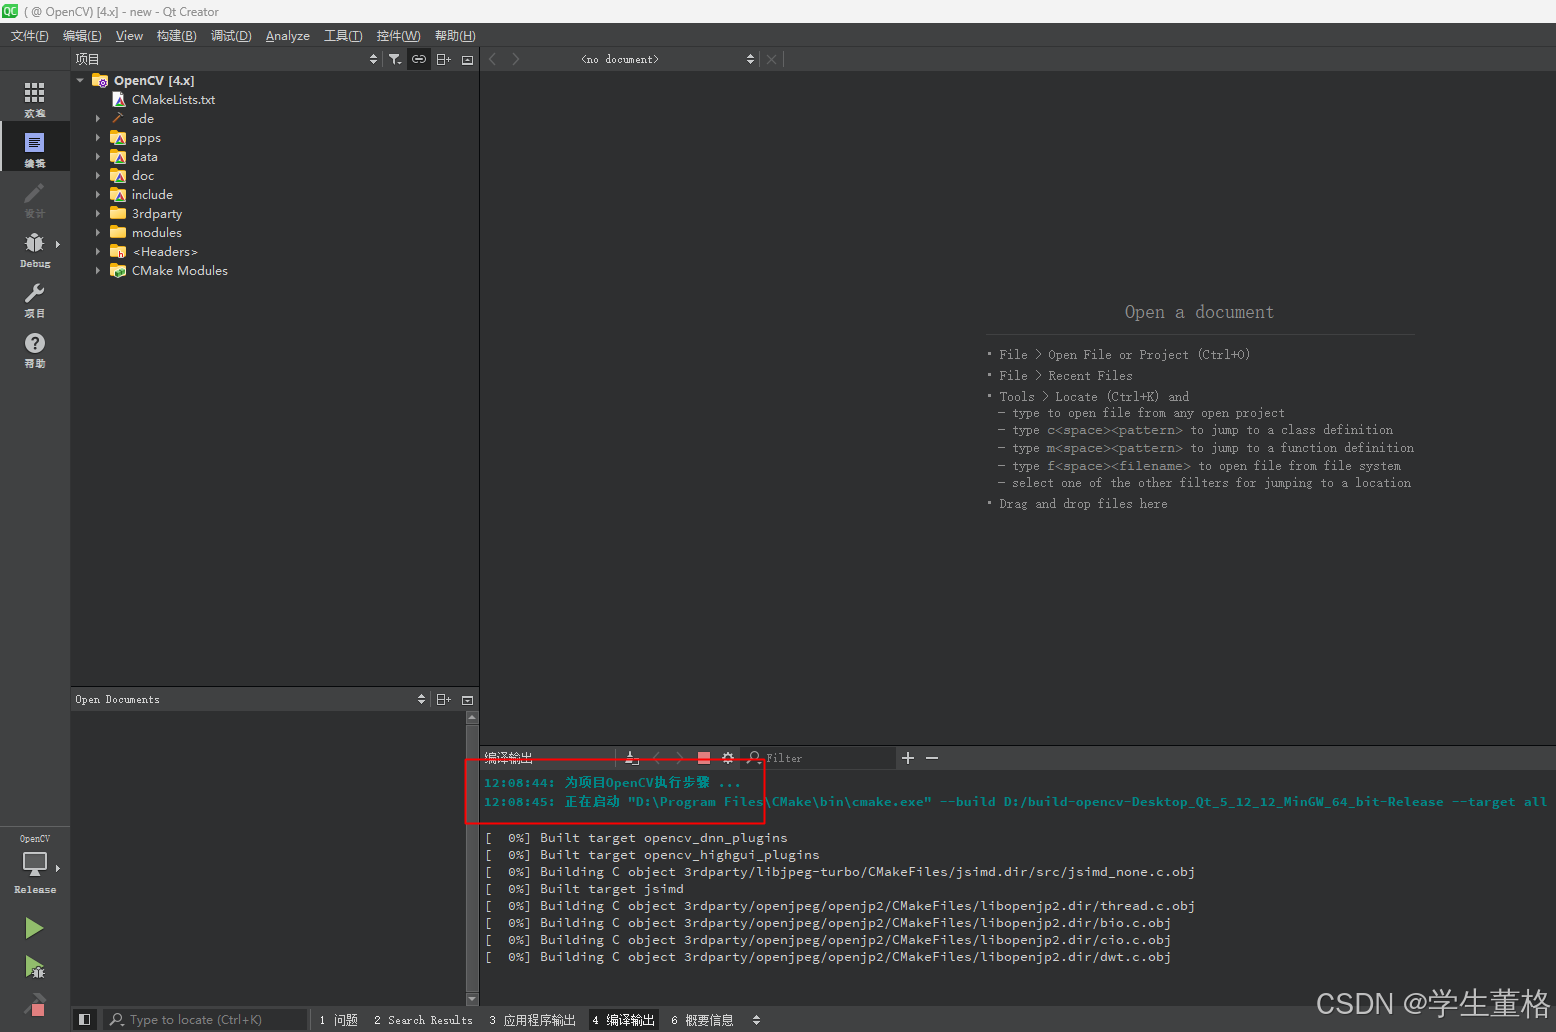Go back in editor navigation history

pyautogui.click(x=492, y=59)
